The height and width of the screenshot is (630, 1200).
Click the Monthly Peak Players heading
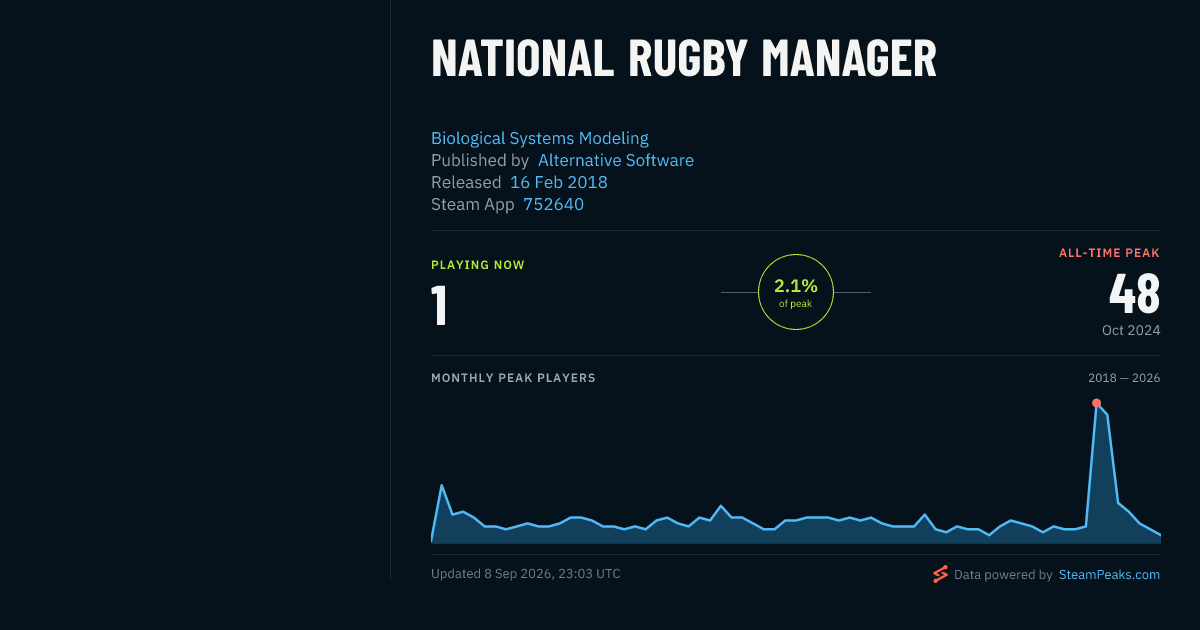[513, 378]
